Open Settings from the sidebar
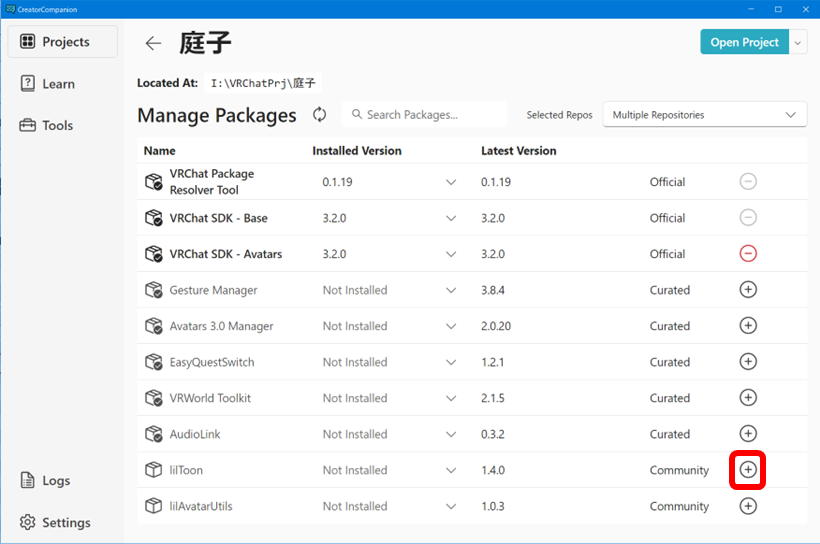Viewport: 820px width, 544px height. (66, 522)
